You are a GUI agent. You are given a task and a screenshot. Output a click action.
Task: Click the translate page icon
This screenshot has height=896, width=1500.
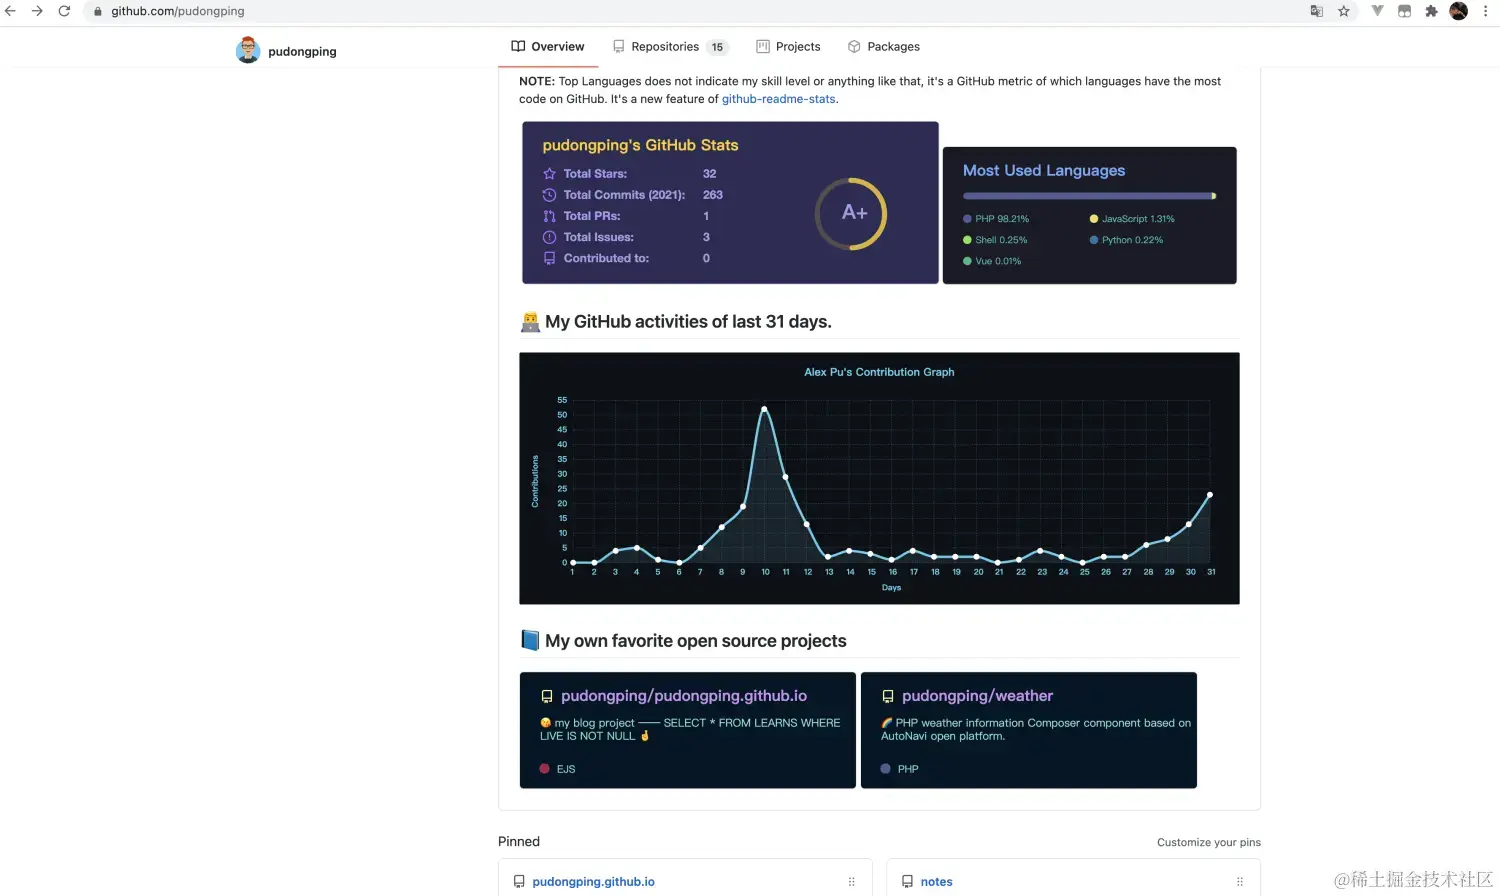[1317, 11]
